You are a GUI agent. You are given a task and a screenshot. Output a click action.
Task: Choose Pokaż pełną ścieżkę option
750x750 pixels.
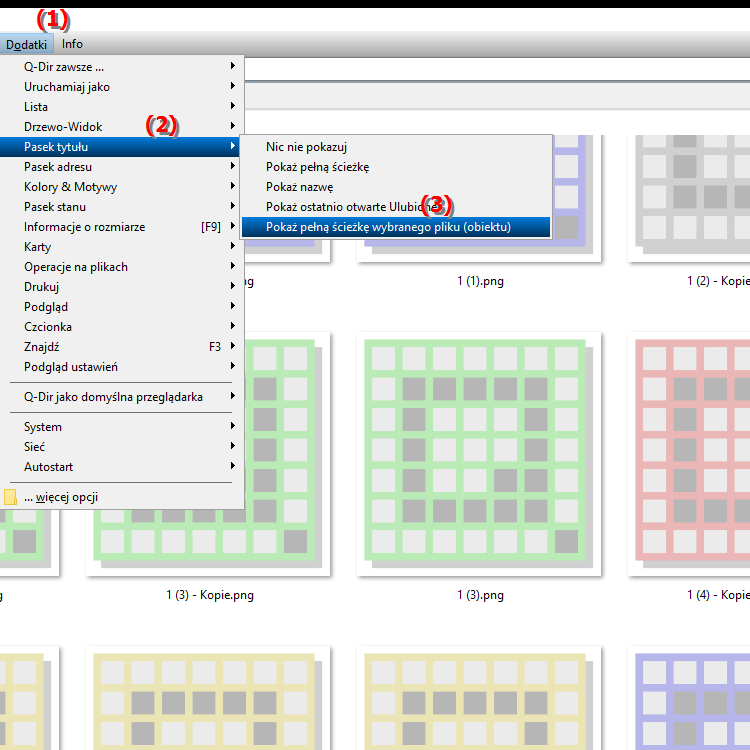396,167
